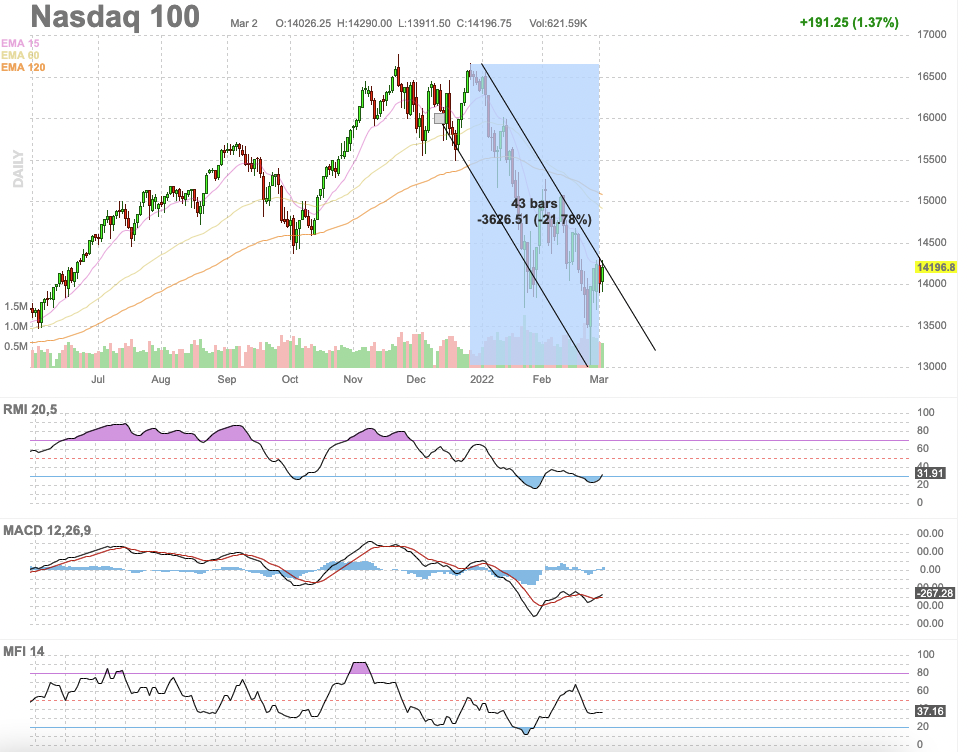The height and width of the screenshot is (752, 968).
Task: Click the -267.28 MACD value tag
Action: [x=935, y=593]
